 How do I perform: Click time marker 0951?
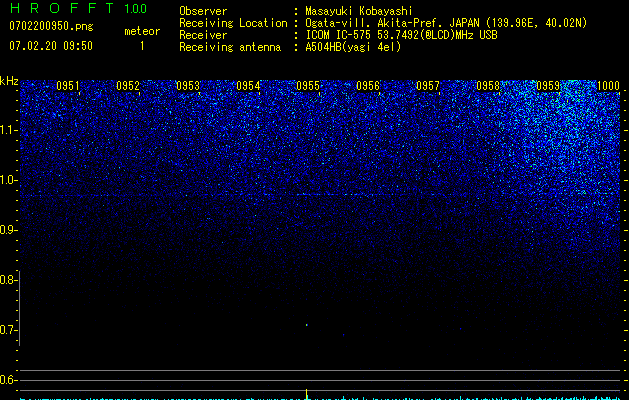pyautogui.click(x=68, y=86)
